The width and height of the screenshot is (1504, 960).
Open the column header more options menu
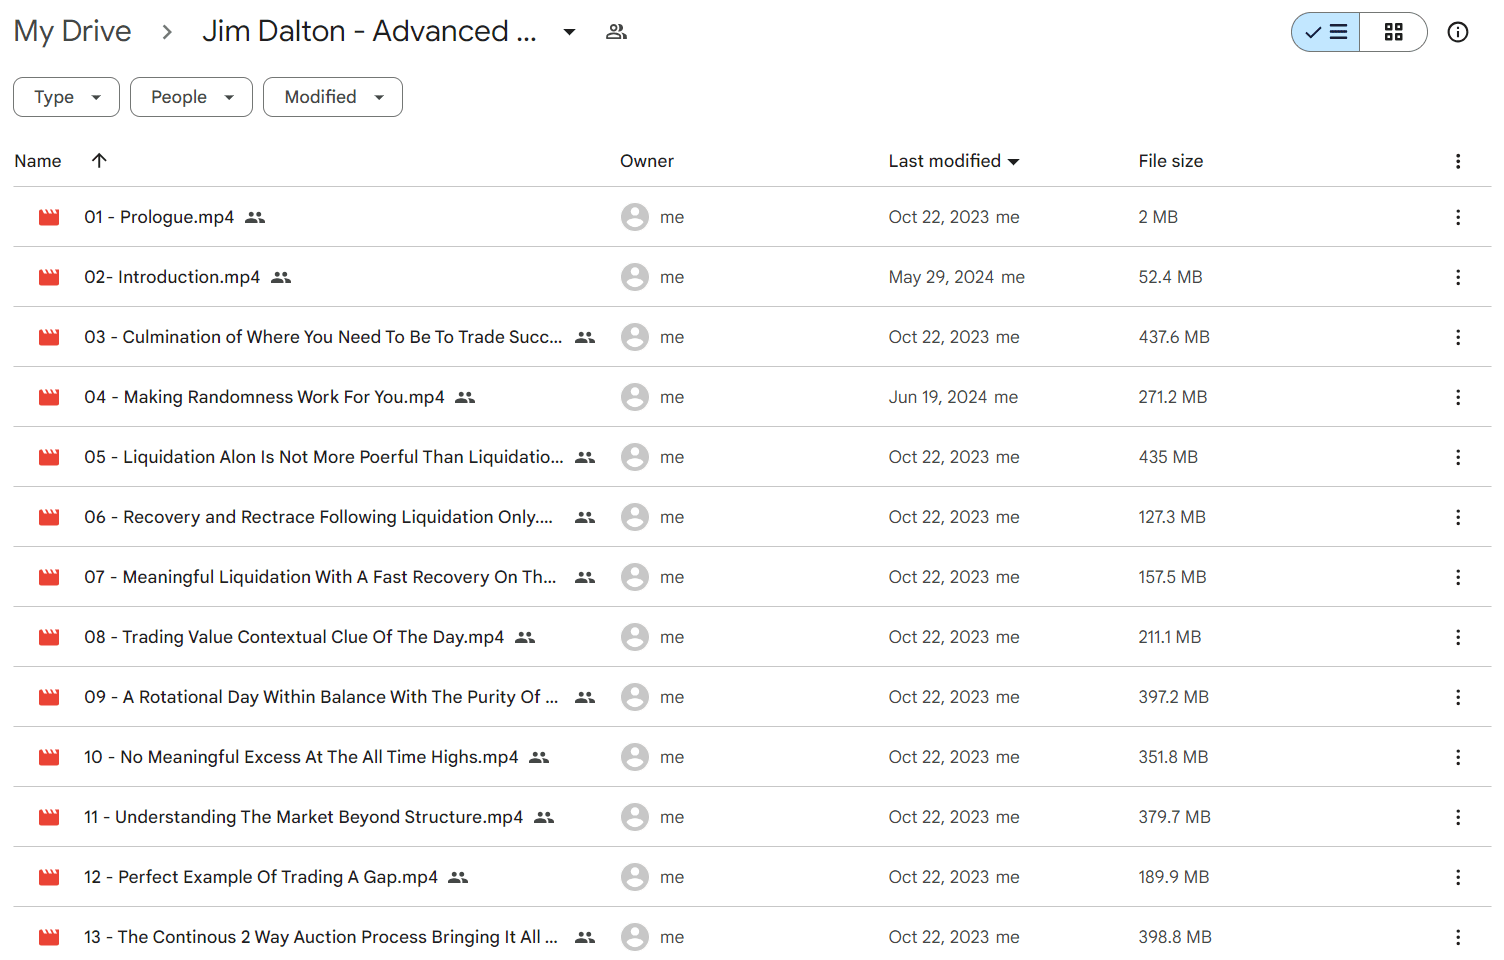(x=1458, y=161)
